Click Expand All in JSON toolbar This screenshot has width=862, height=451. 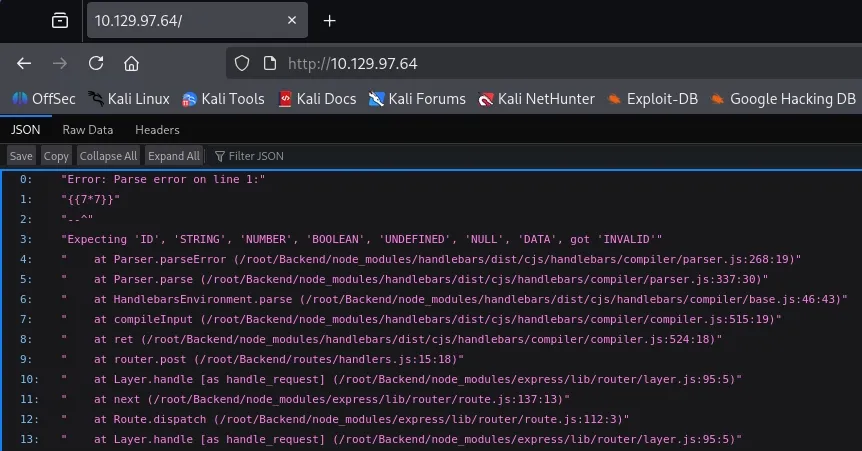tap(174, 156)
